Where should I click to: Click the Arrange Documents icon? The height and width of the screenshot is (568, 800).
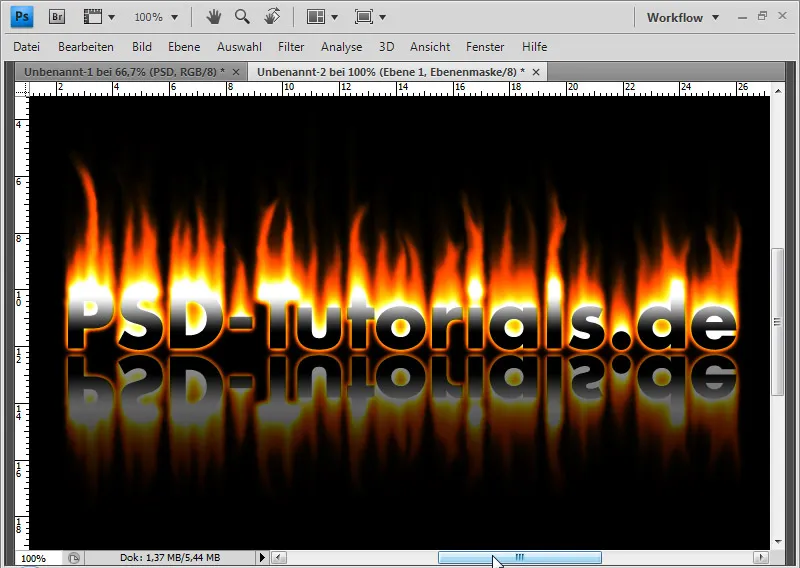point(316,17)
